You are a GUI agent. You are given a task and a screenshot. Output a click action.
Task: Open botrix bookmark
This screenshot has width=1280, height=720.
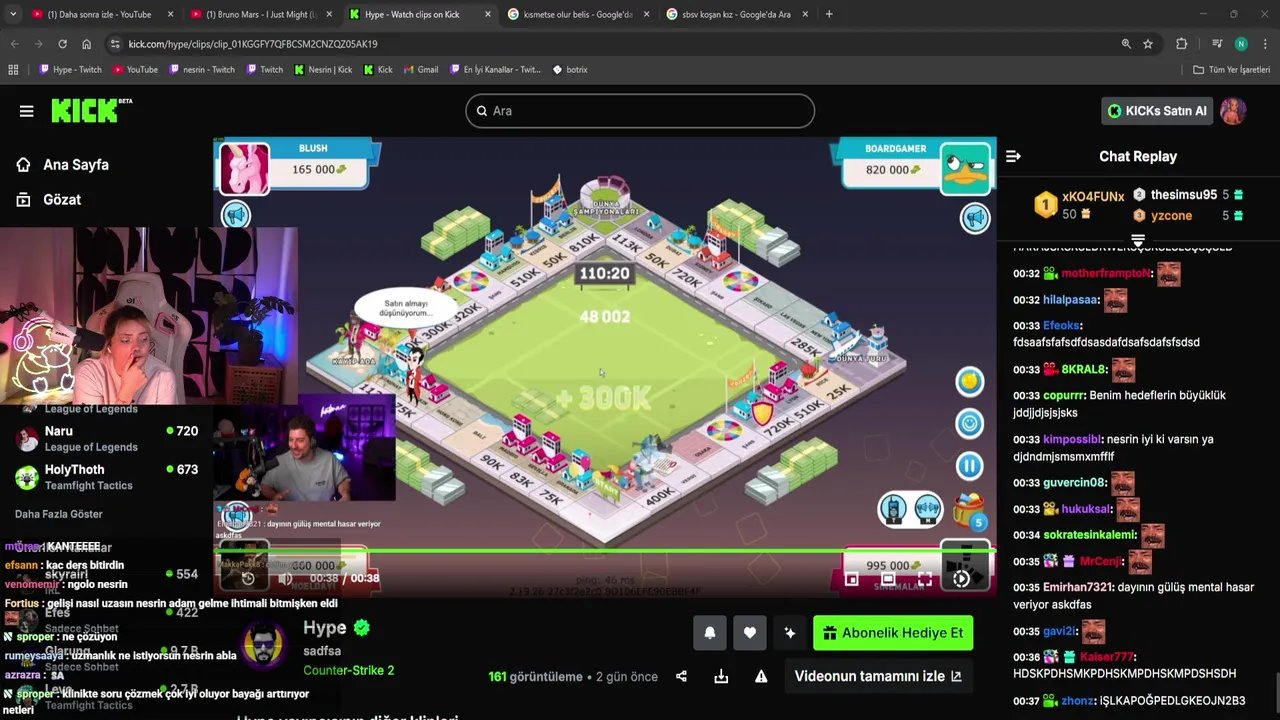(569, 70)
